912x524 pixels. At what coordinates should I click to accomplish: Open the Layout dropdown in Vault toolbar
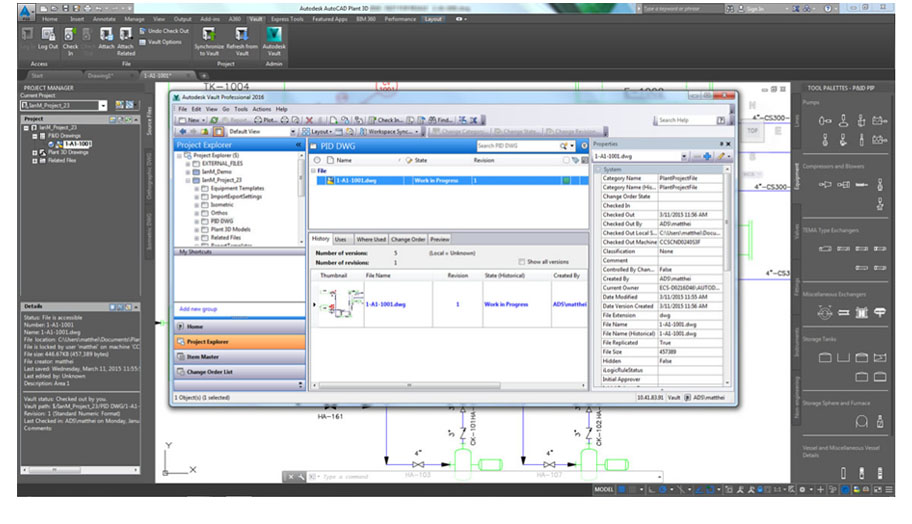317,132
